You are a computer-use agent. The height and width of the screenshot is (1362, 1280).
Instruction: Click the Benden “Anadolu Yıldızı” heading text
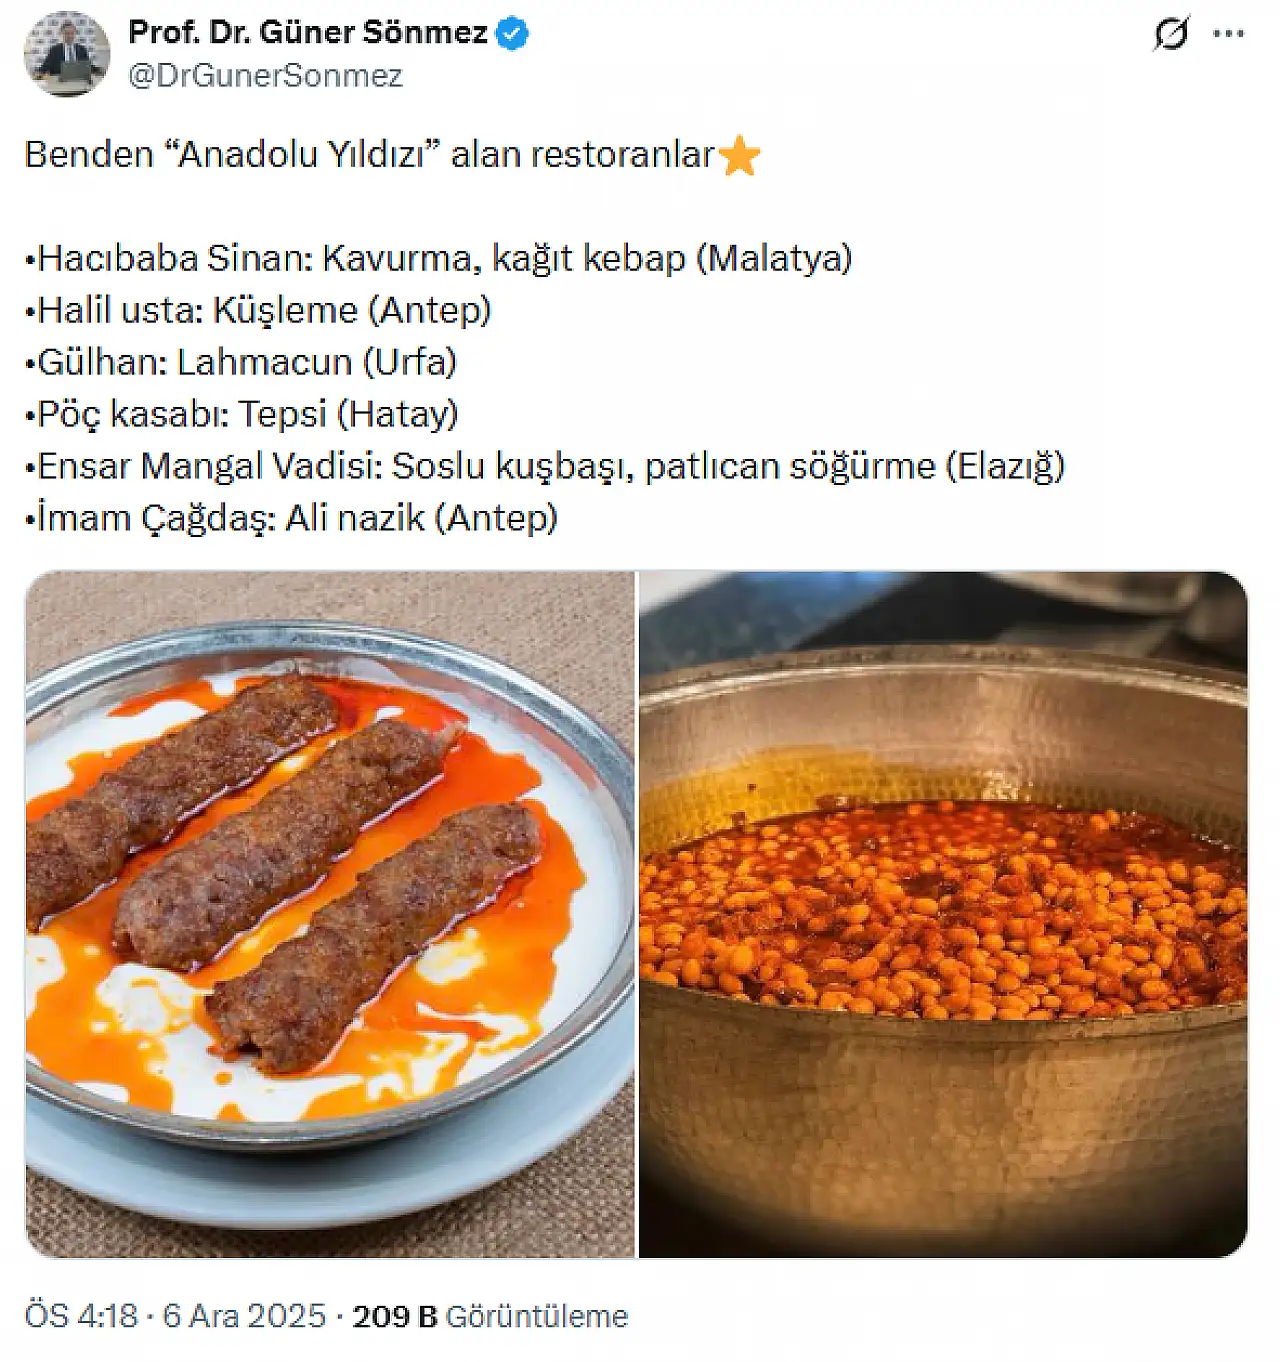[369, 155]
